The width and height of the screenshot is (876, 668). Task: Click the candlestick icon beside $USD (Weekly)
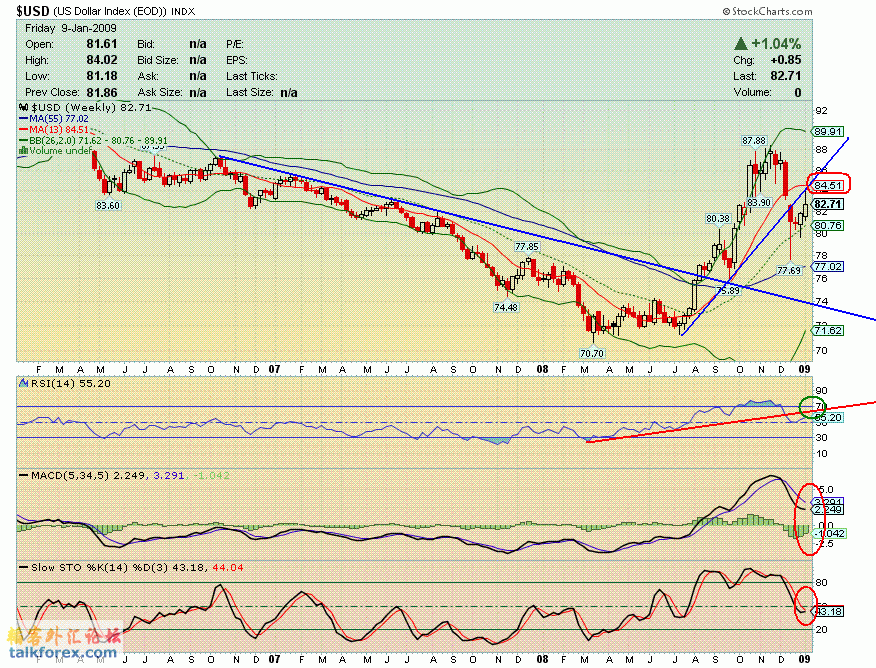pyautogui.click(x=23, y=107)
